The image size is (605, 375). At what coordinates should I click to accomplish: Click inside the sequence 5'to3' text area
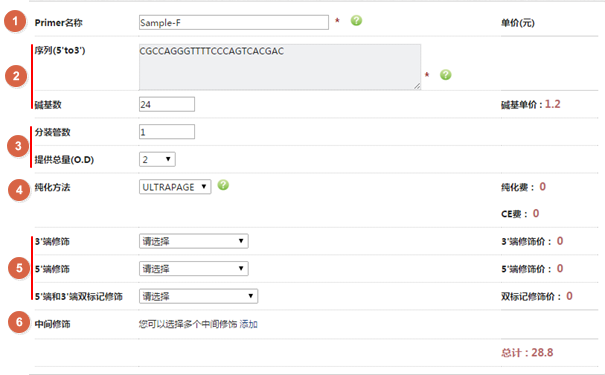point(280,67)
